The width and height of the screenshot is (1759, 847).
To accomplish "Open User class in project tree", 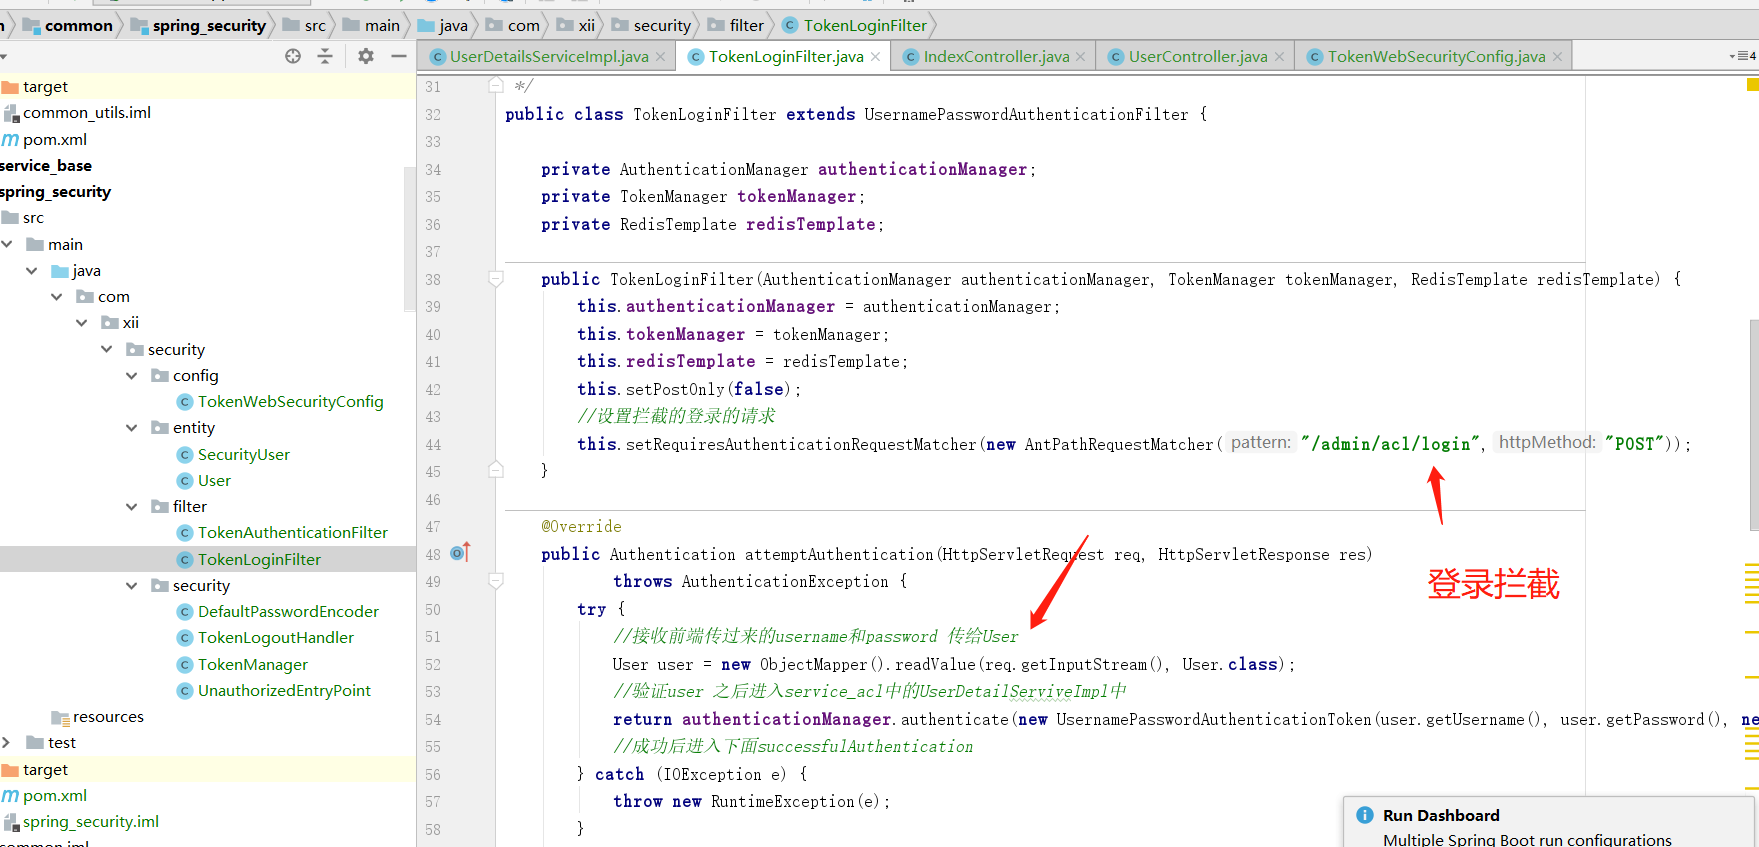I will coord(214,481).
